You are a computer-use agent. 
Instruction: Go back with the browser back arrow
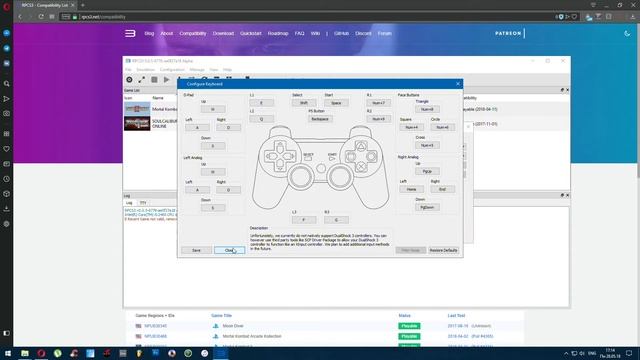[x=20, y=17]
